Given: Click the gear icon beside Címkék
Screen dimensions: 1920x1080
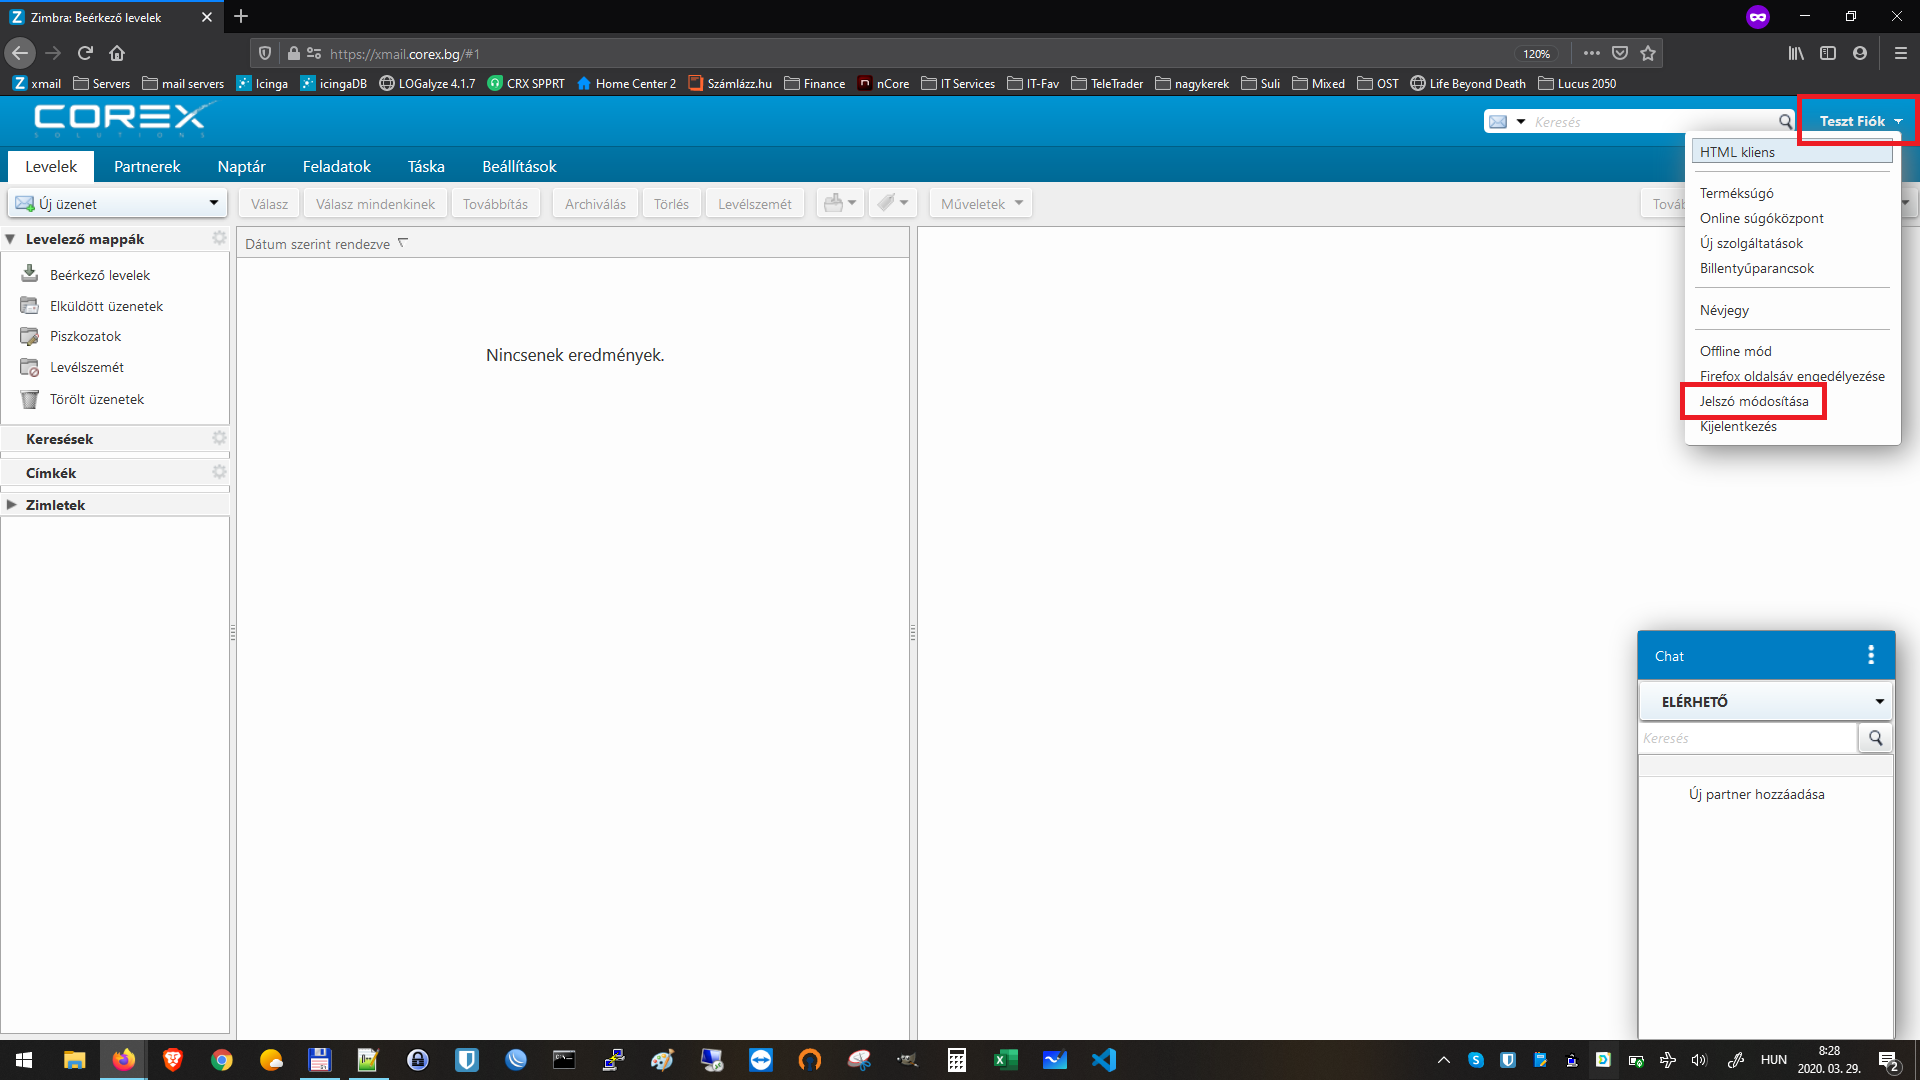Looking at the screenshot, I should tap(219, 472).
